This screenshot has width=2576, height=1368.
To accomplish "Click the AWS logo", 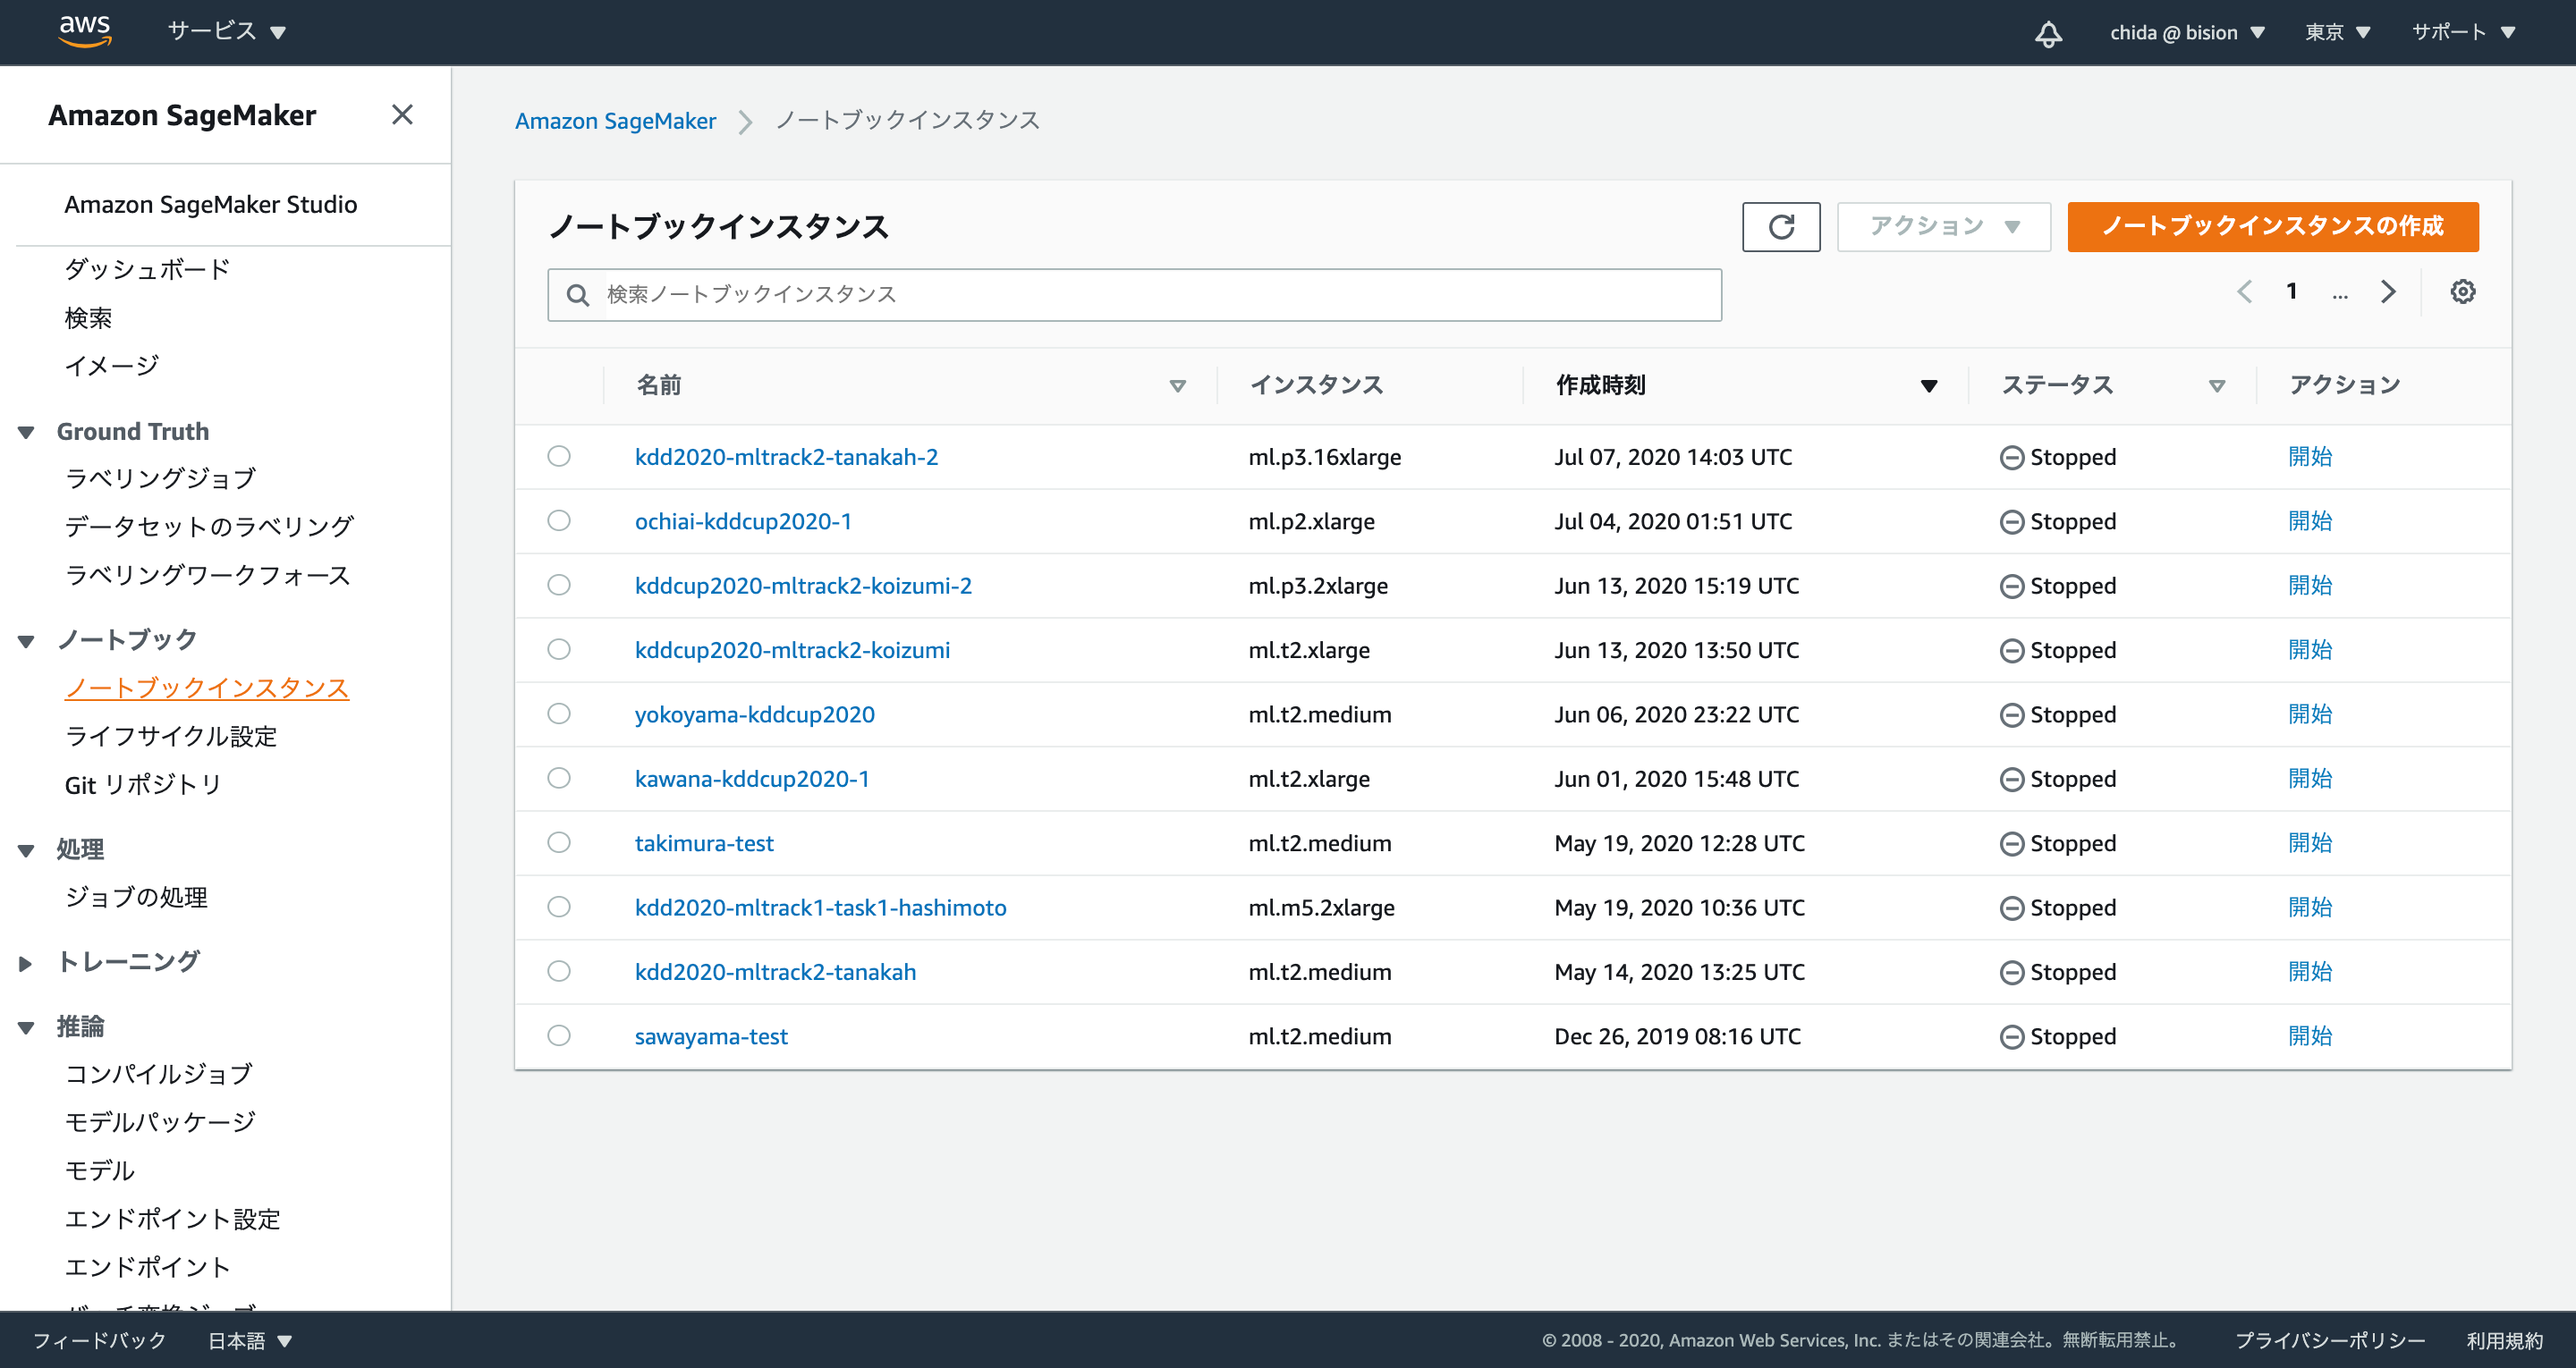I will (84, 31).
